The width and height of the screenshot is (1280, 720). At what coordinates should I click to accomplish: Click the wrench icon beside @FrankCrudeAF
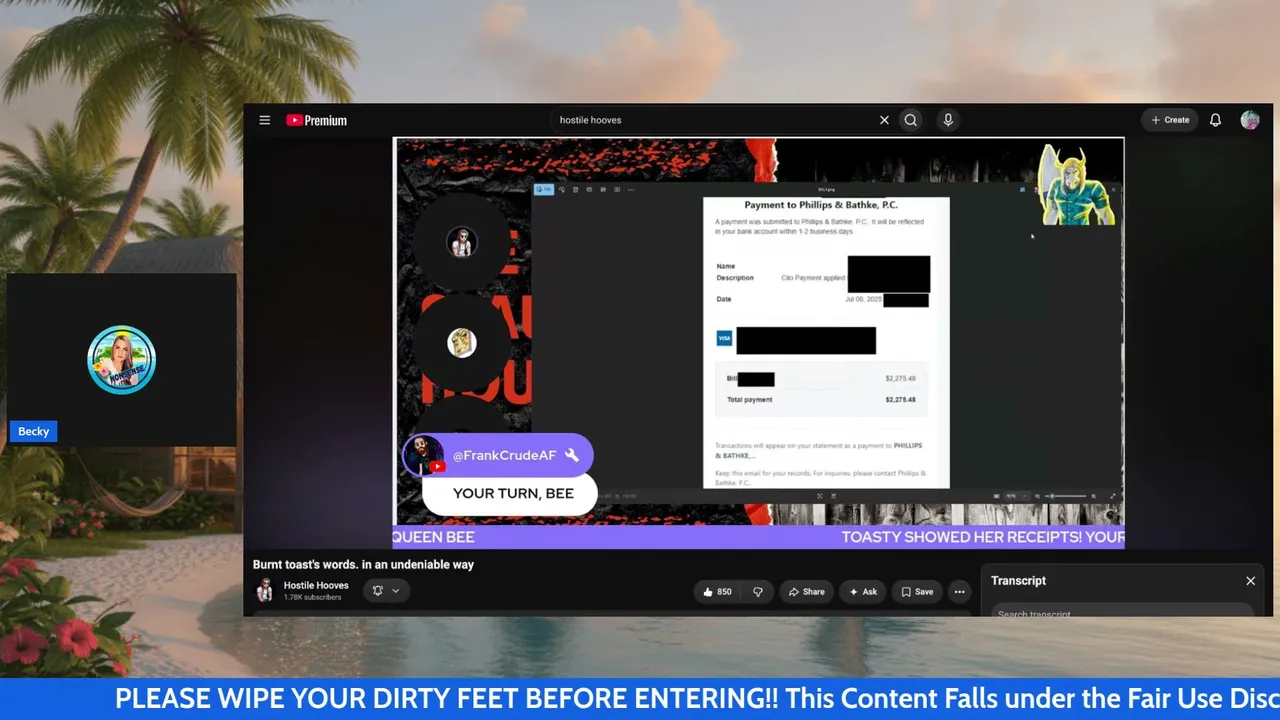(572, 455)
